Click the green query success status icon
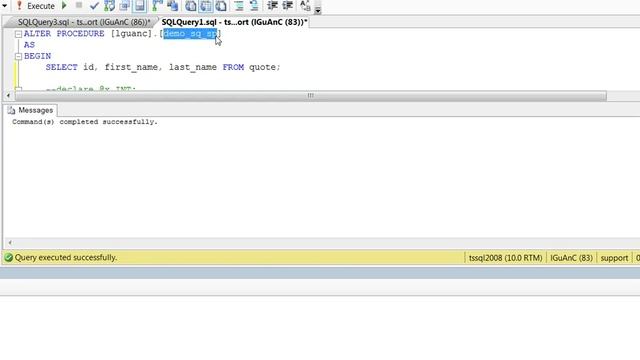The image size is (640, 360). [9, 258]
